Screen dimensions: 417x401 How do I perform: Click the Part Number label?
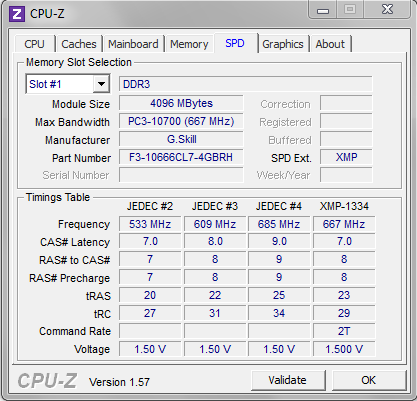(82, 158)
